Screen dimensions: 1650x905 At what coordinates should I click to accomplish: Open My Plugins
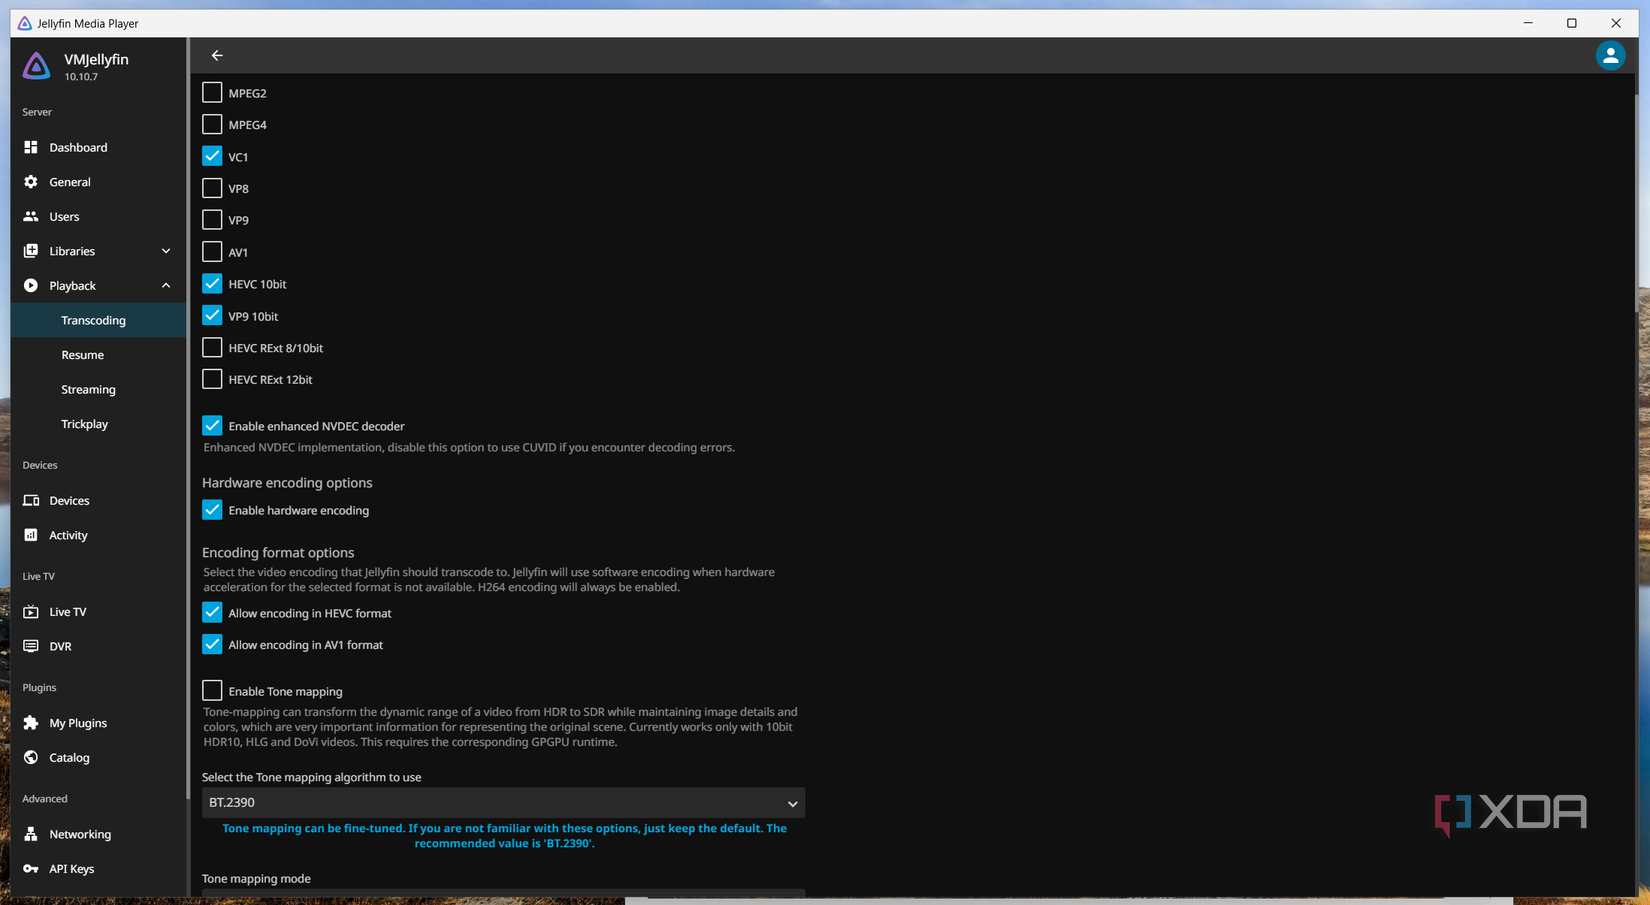pyautogui.click(x=77, y=722)
